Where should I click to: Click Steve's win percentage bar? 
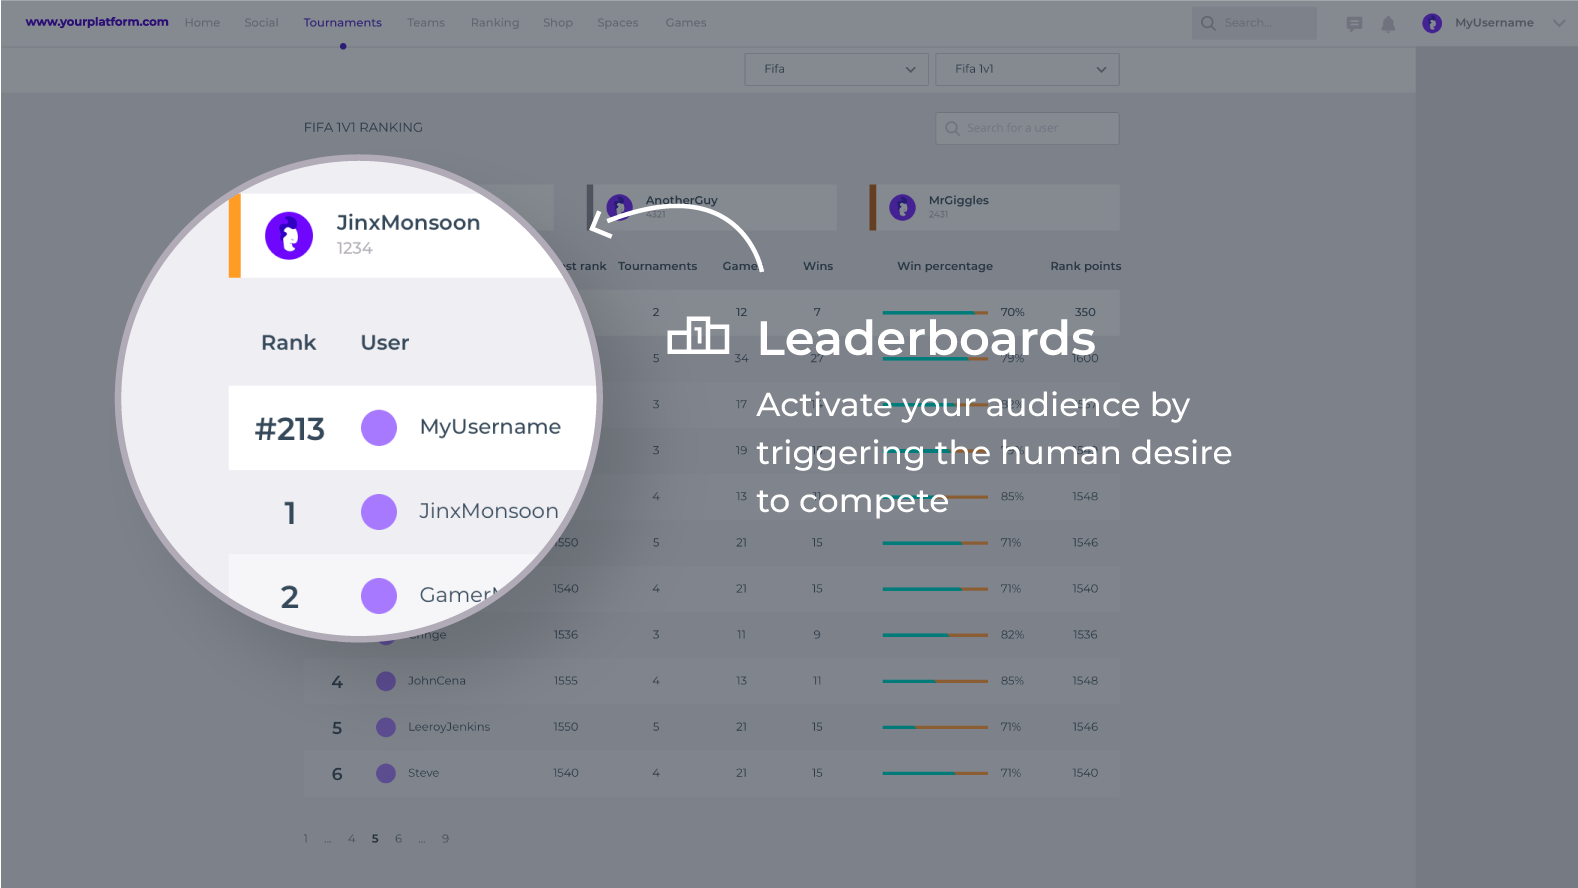click(x=934, y=773)
